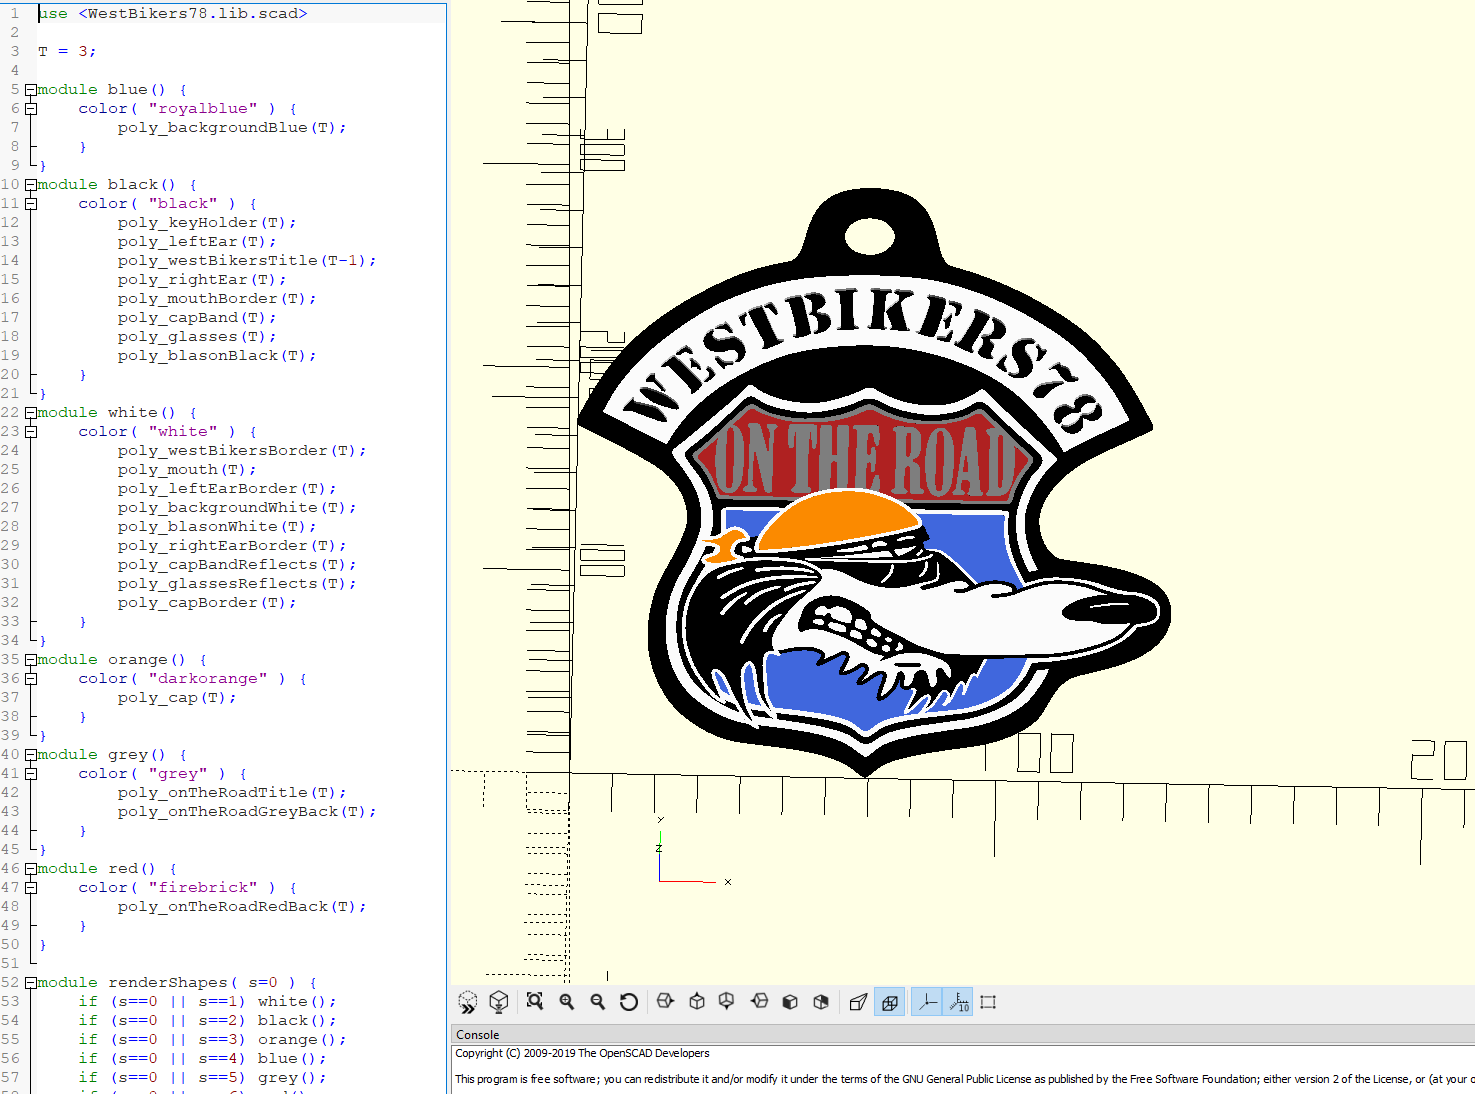Toggle Show Scale Markers

point(958,1002)
